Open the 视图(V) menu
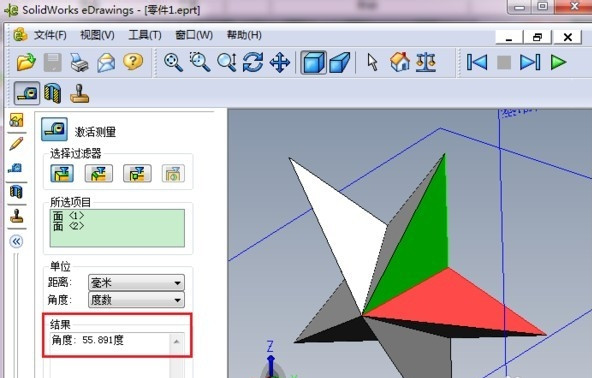 coord(97,35)
